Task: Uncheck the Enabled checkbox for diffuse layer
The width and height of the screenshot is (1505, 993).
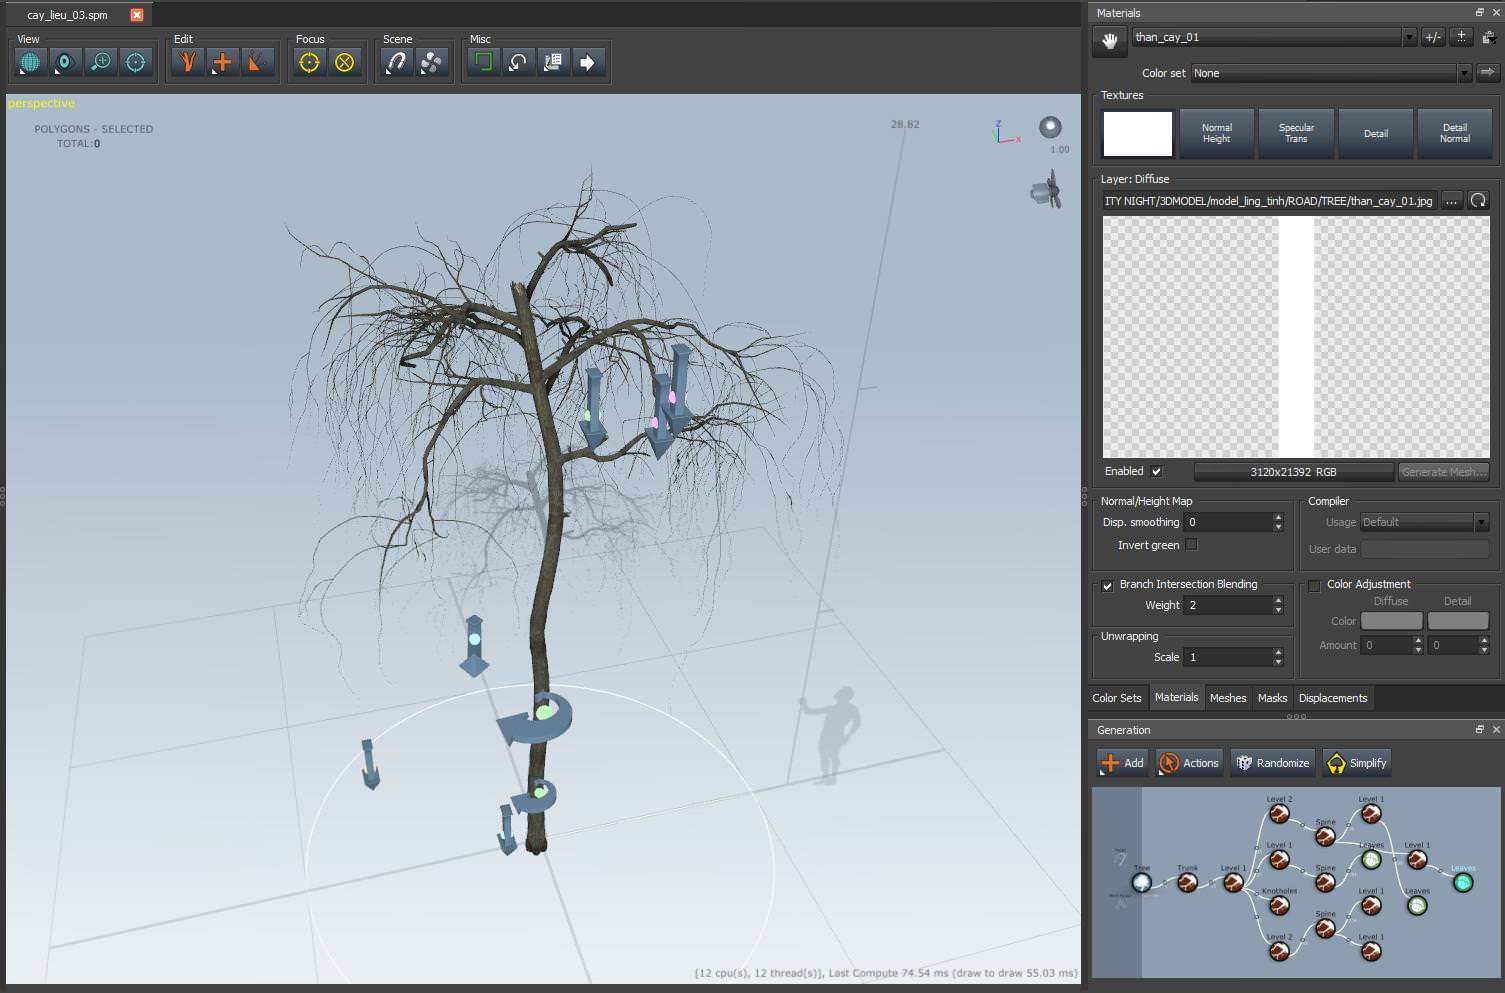Action: pos(1157,471)
